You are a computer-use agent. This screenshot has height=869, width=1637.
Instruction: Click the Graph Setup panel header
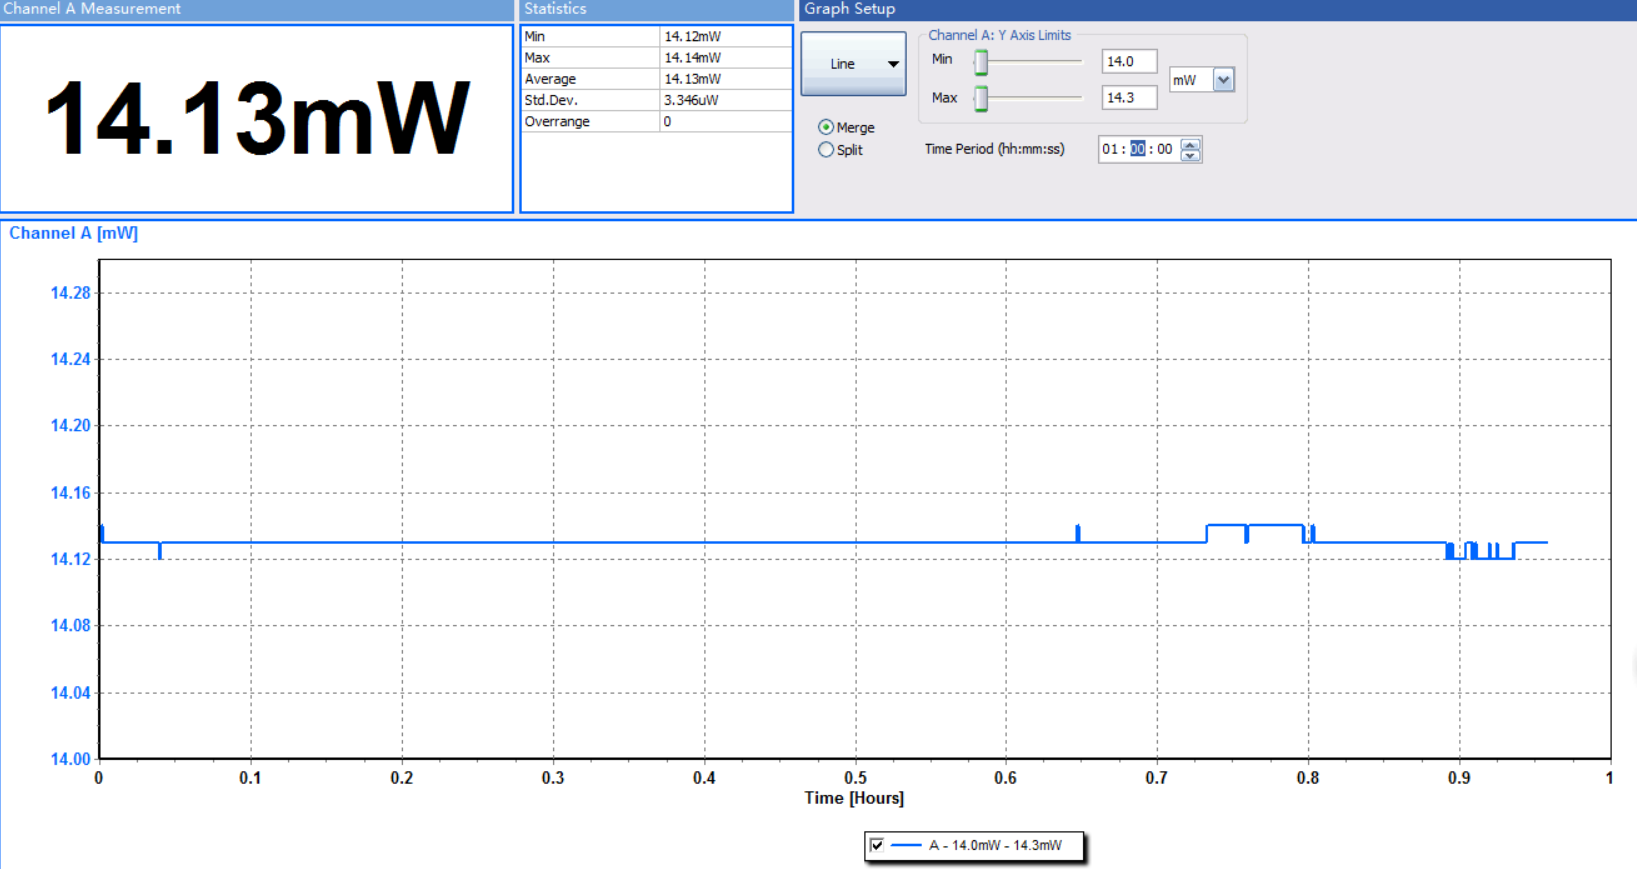[x=1216, y=9]
